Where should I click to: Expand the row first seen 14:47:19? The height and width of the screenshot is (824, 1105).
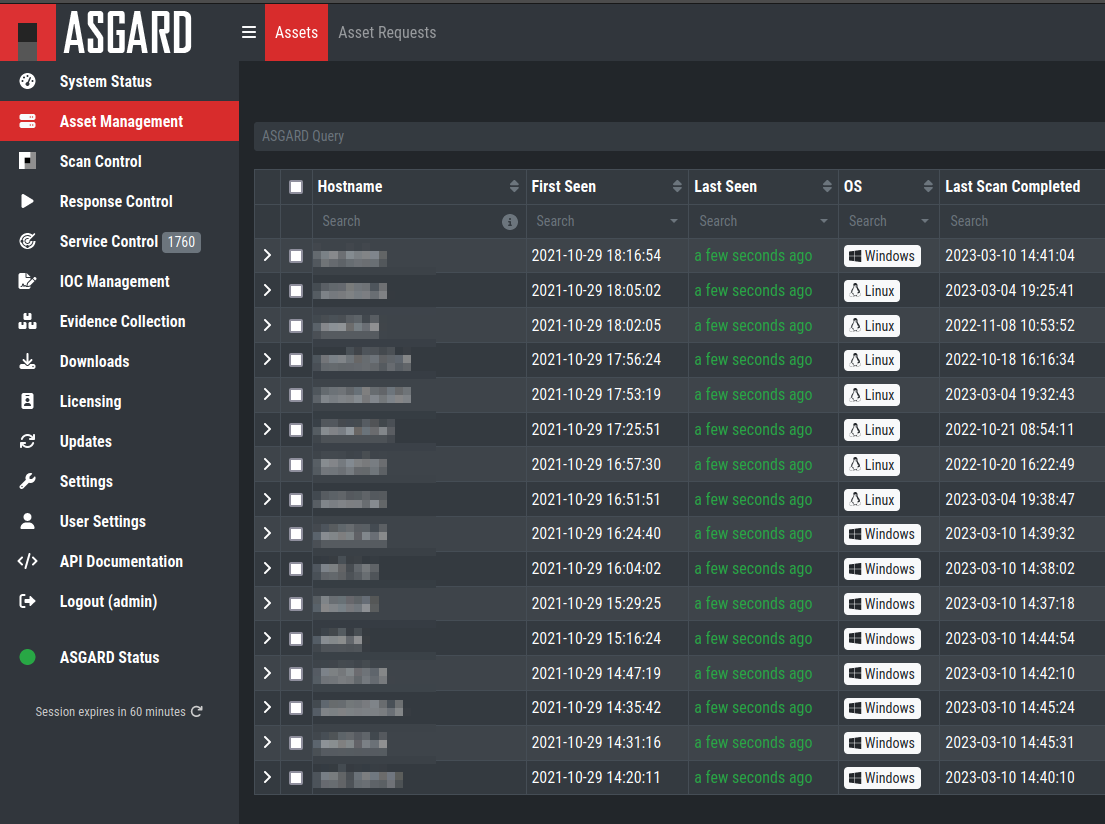point(267,673)
